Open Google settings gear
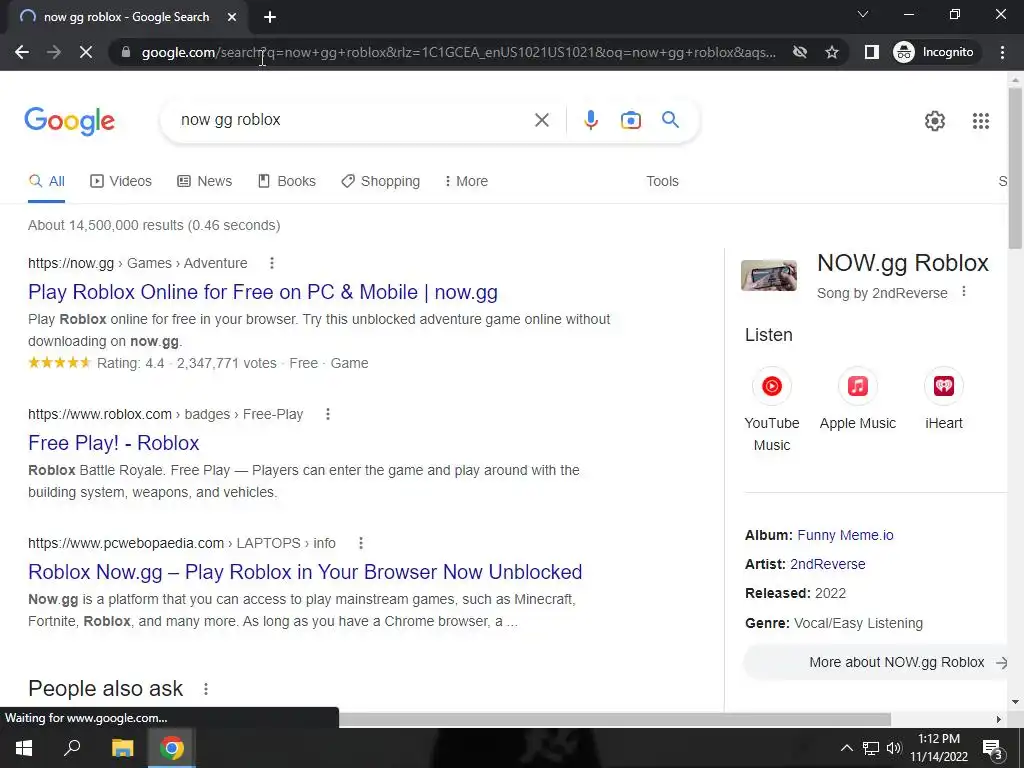Screen dimensions: 1024x768 (x=935, y=121)
